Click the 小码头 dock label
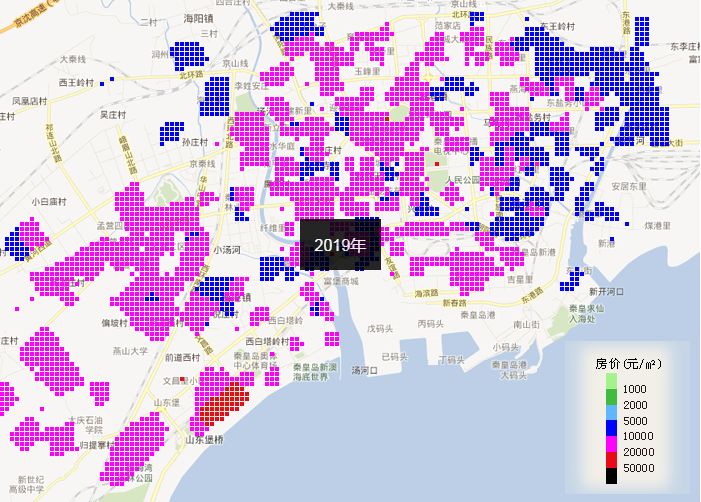The height and width of the screenshot is (502, 701). (x=506, y=347)
